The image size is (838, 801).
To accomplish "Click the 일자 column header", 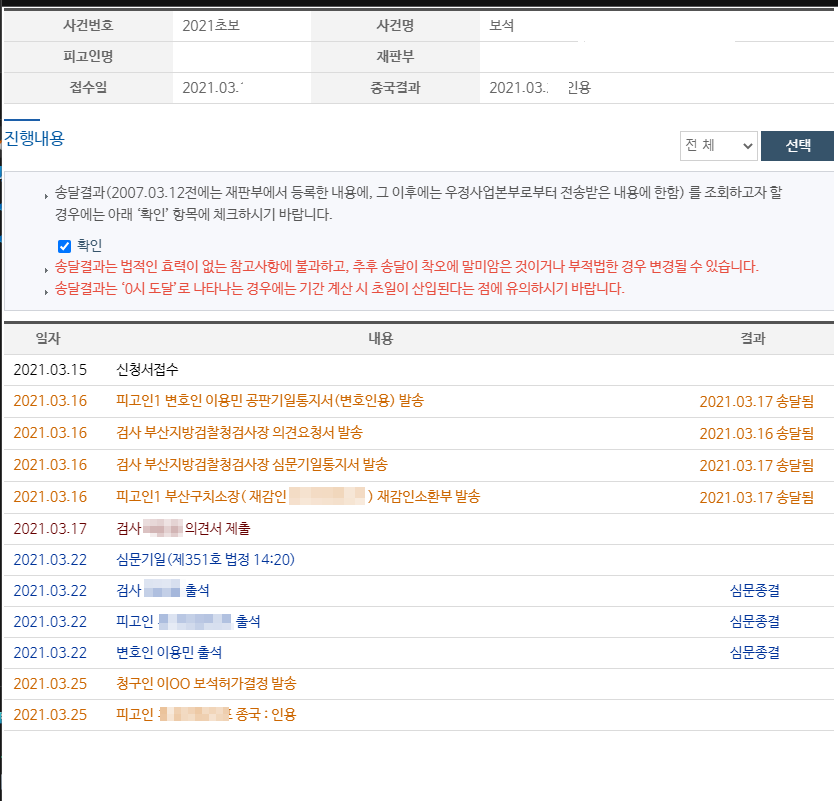I will pyautogui.click(x=48, y=339).
